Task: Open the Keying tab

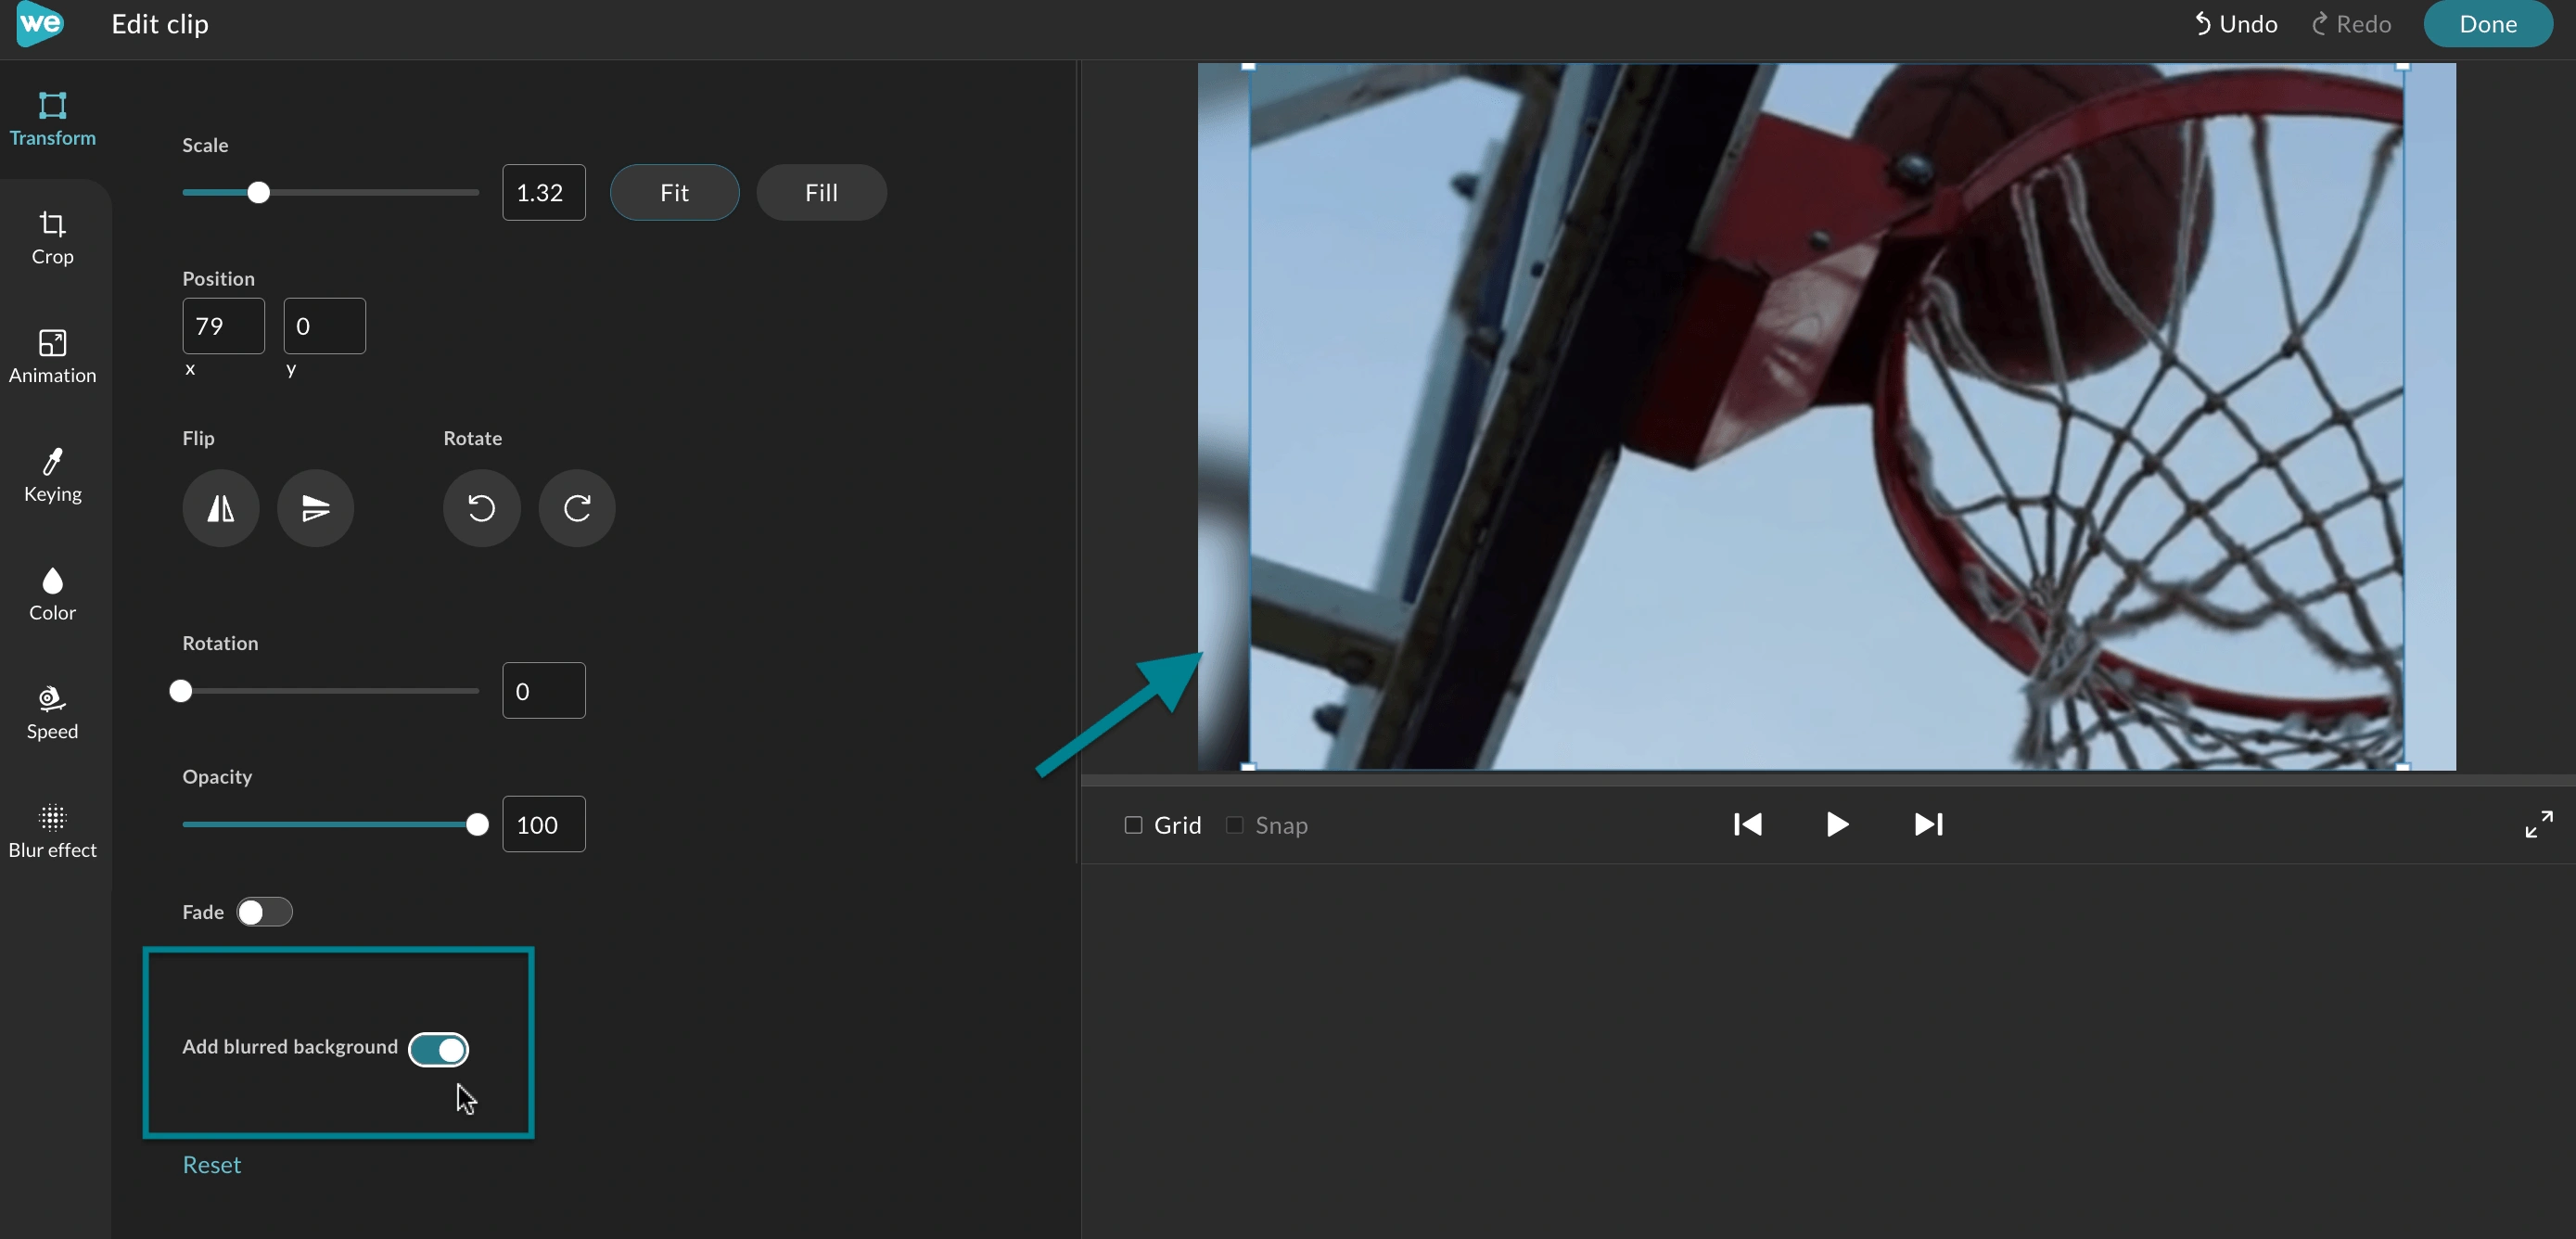Action: pyautogui.click(x=53, y=476)
